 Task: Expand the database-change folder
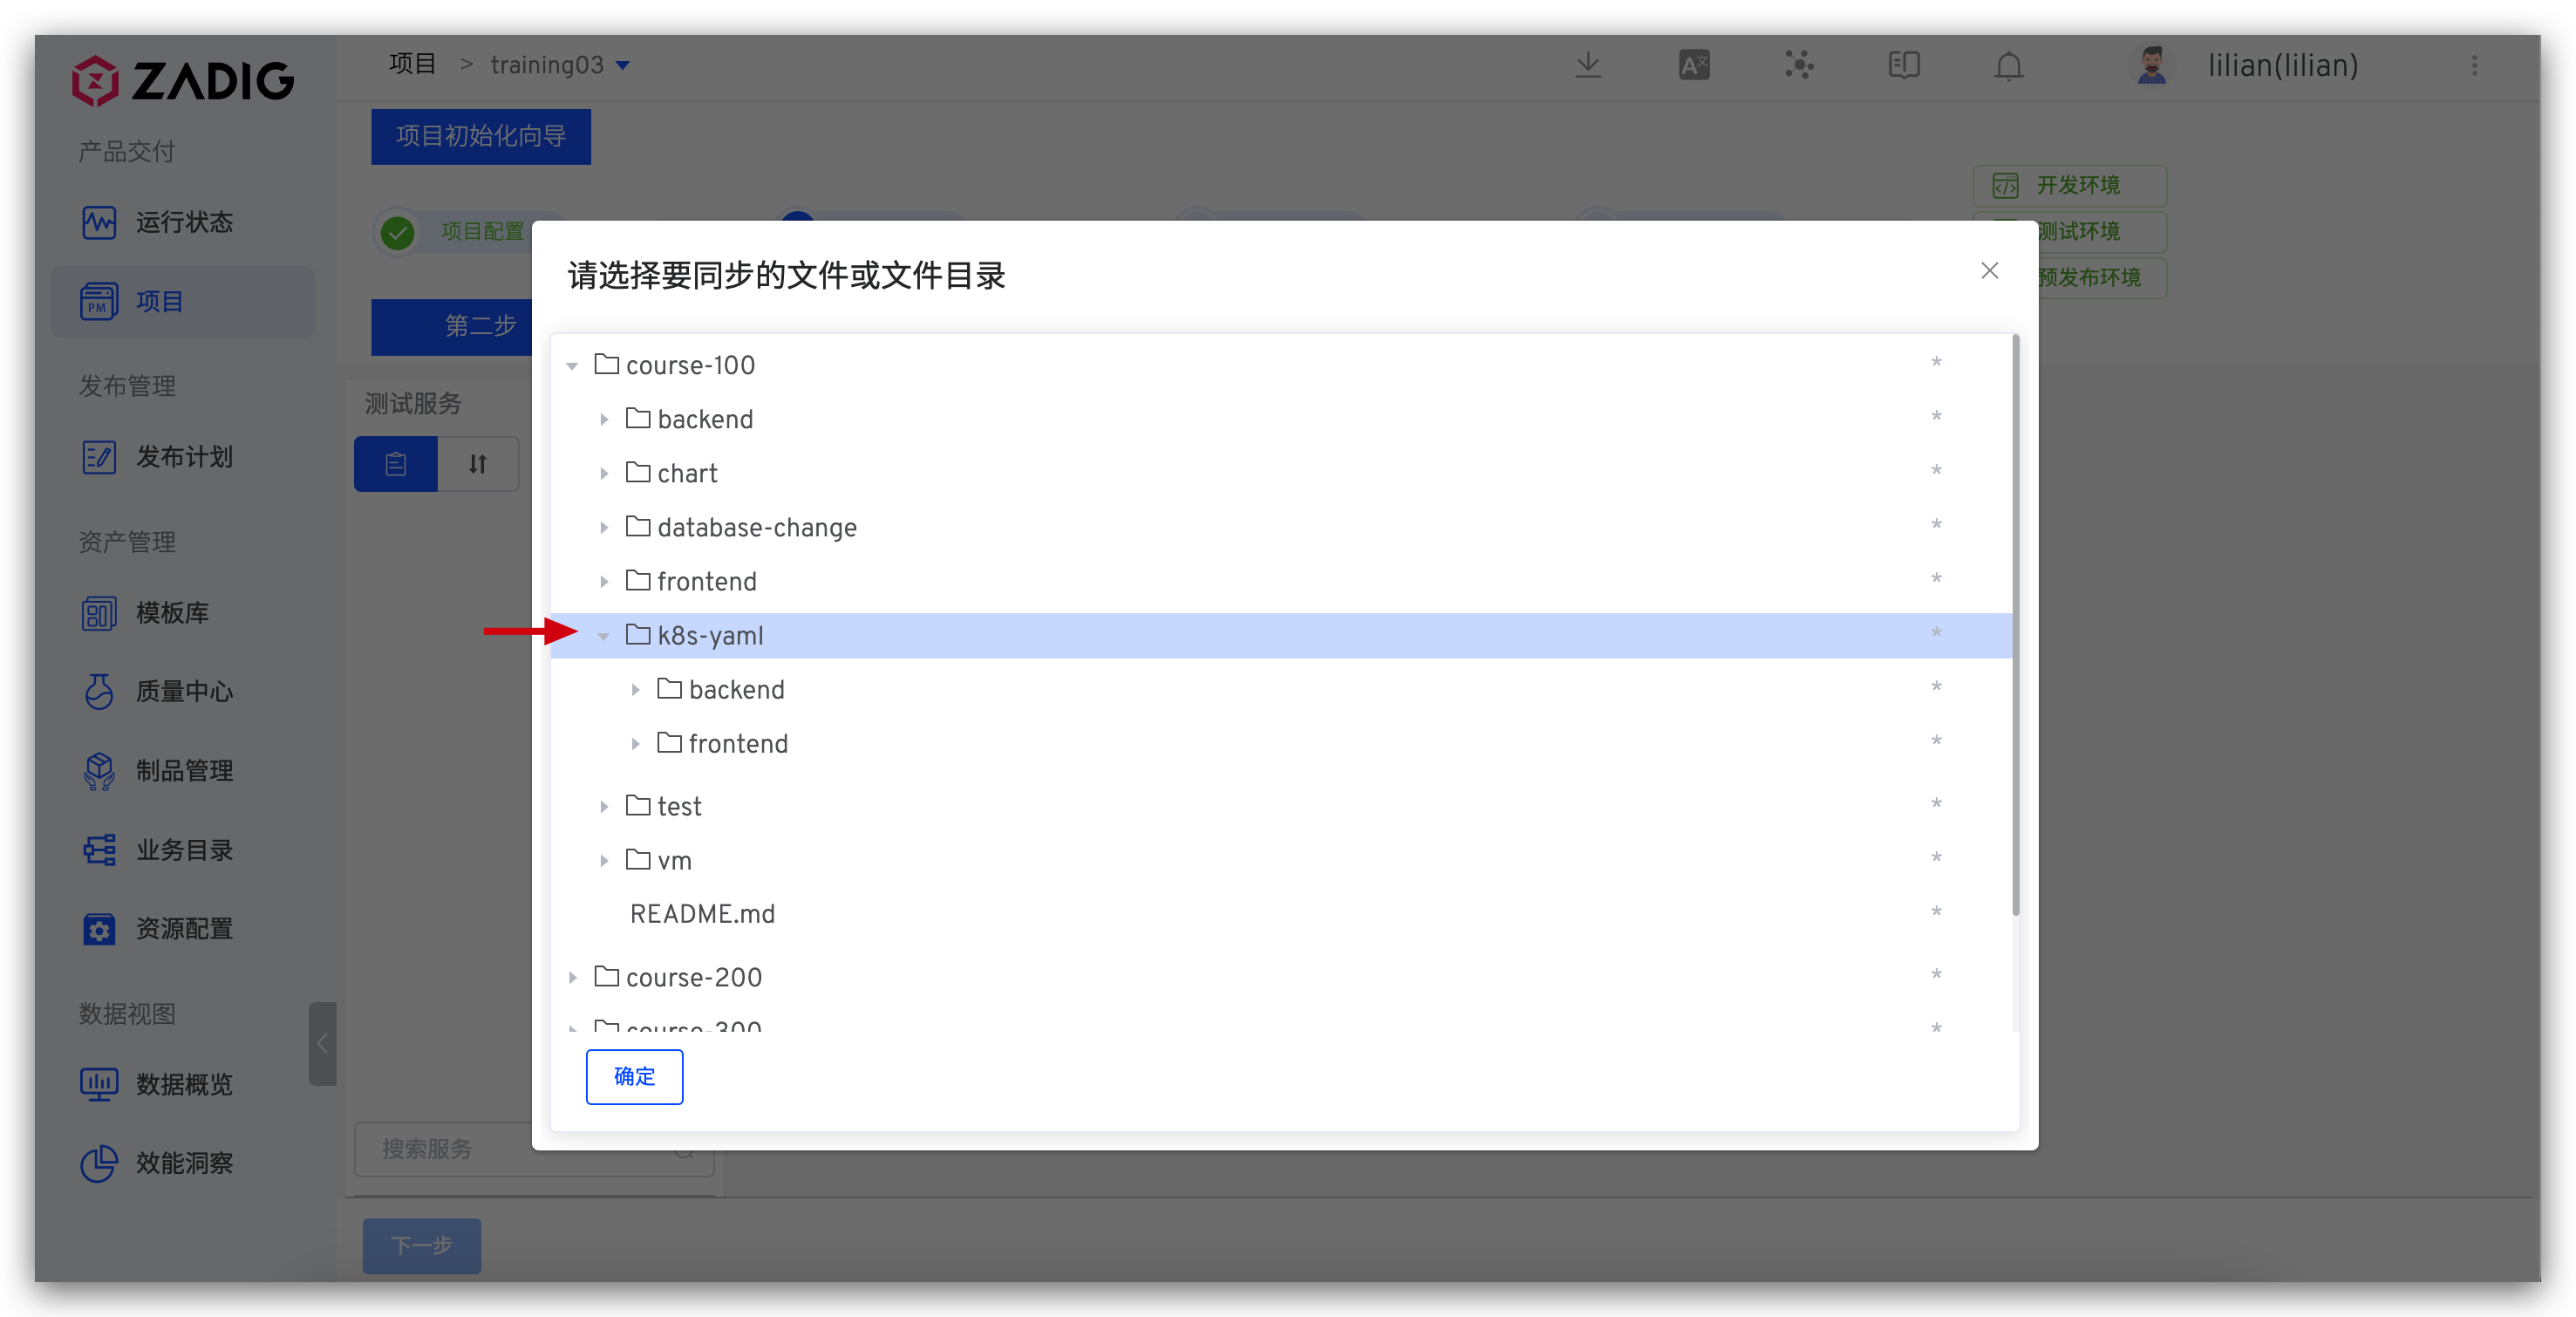603,527
